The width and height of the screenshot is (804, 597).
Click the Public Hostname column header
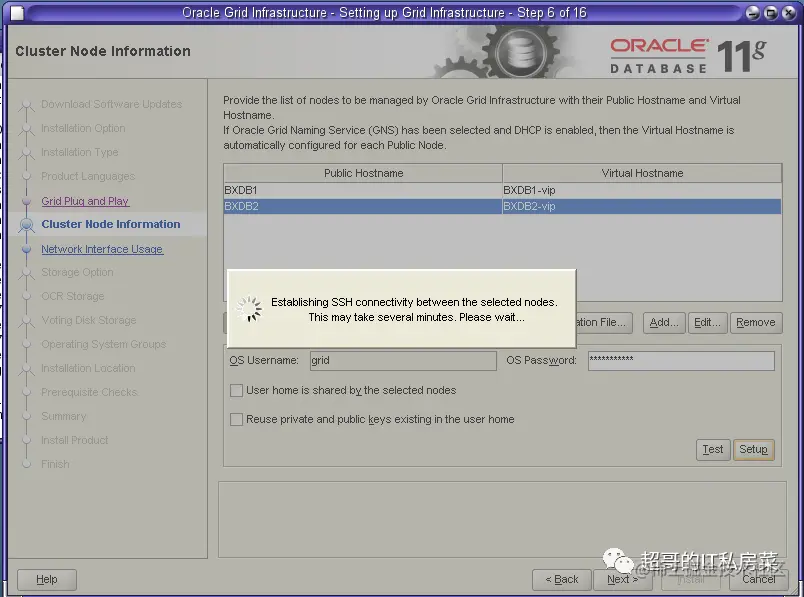(363, 173)
